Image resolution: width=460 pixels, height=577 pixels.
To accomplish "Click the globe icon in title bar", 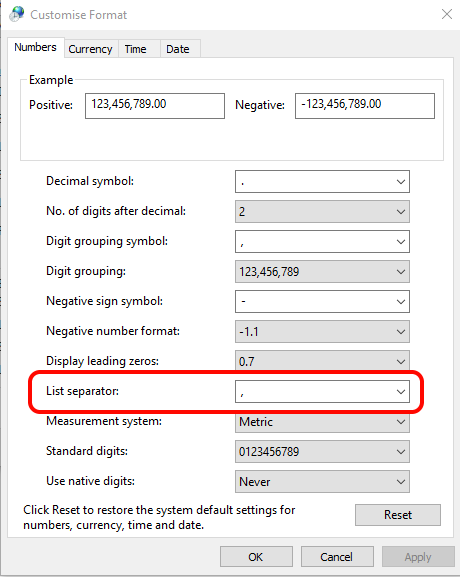I will pyautogui.click(x=17, y=14).
